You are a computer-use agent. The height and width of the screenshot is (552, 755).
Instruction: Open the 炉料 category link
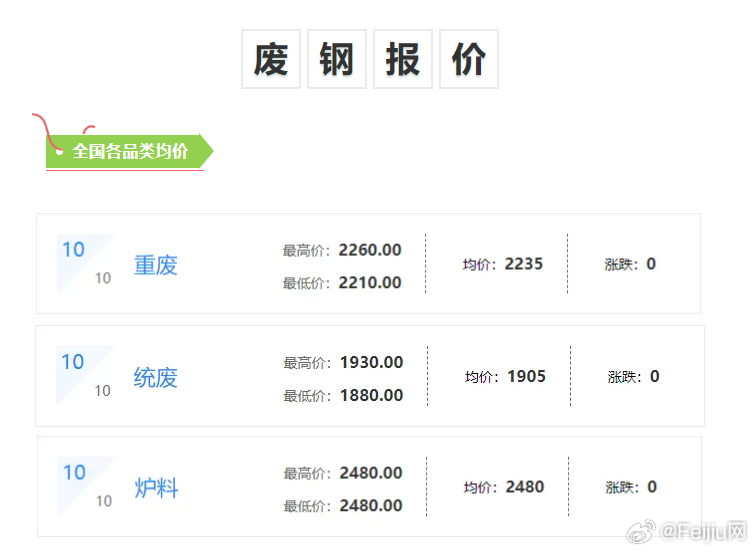(x=156, y=488)
